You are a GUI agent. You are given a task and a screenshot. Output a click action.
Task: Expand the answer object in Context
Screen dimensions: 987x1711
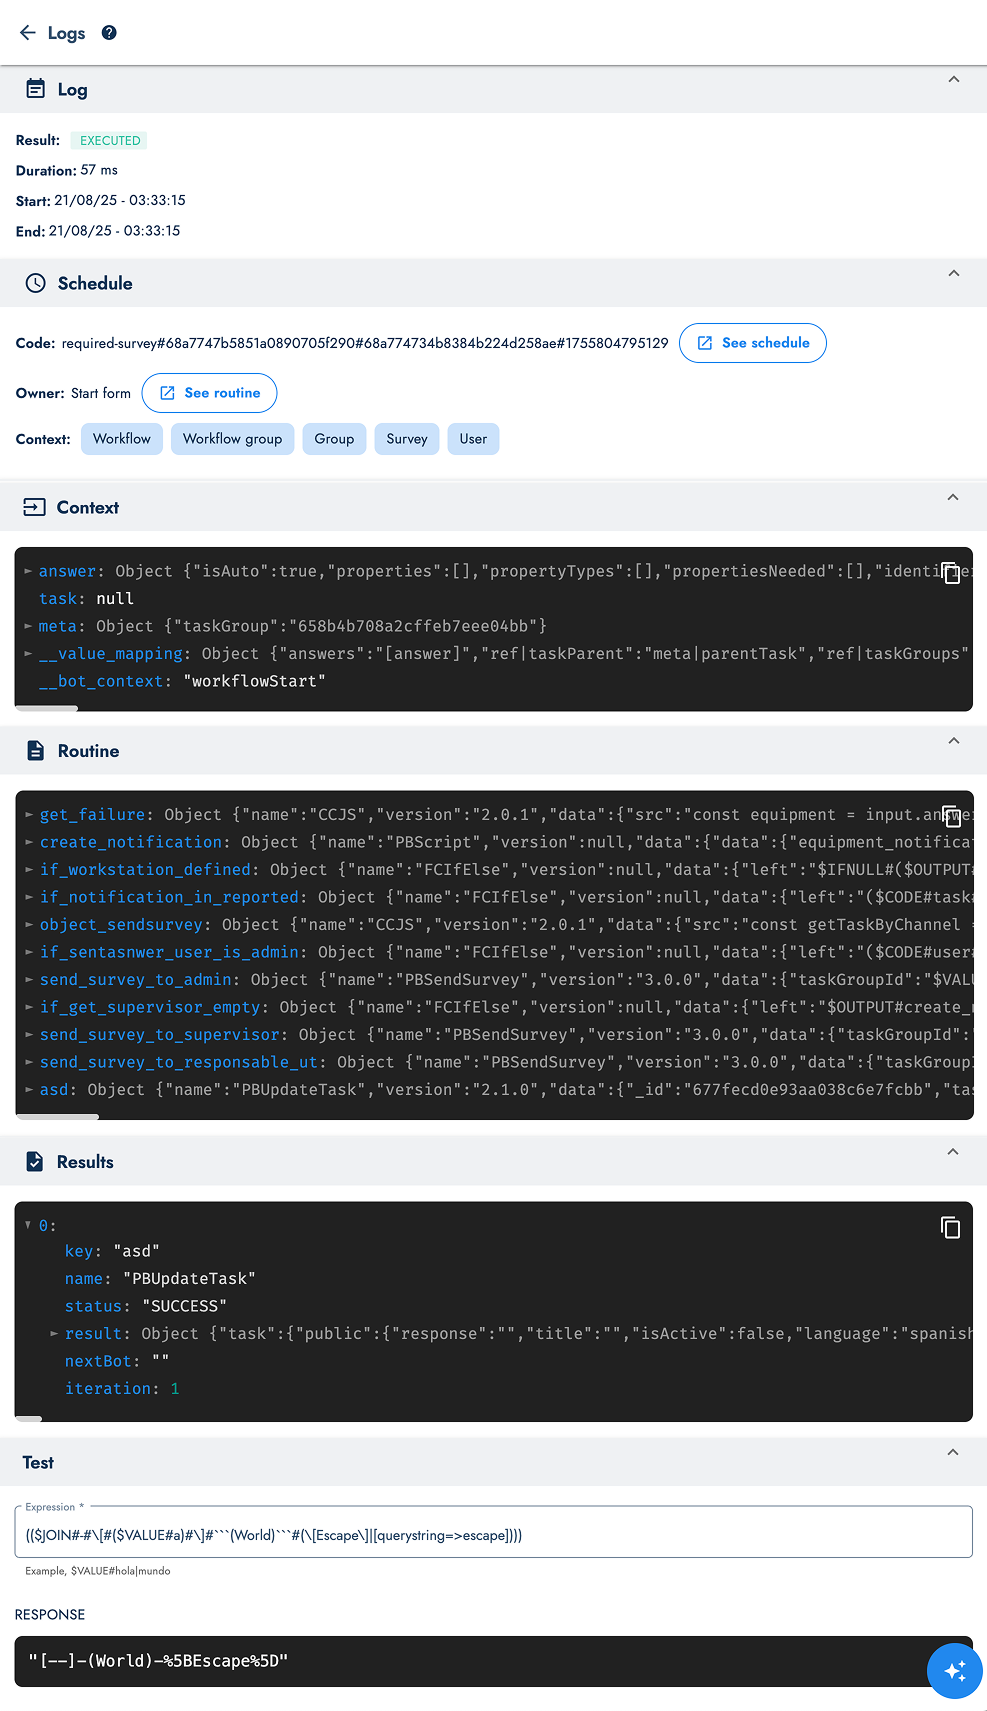(x=28, y=571)
